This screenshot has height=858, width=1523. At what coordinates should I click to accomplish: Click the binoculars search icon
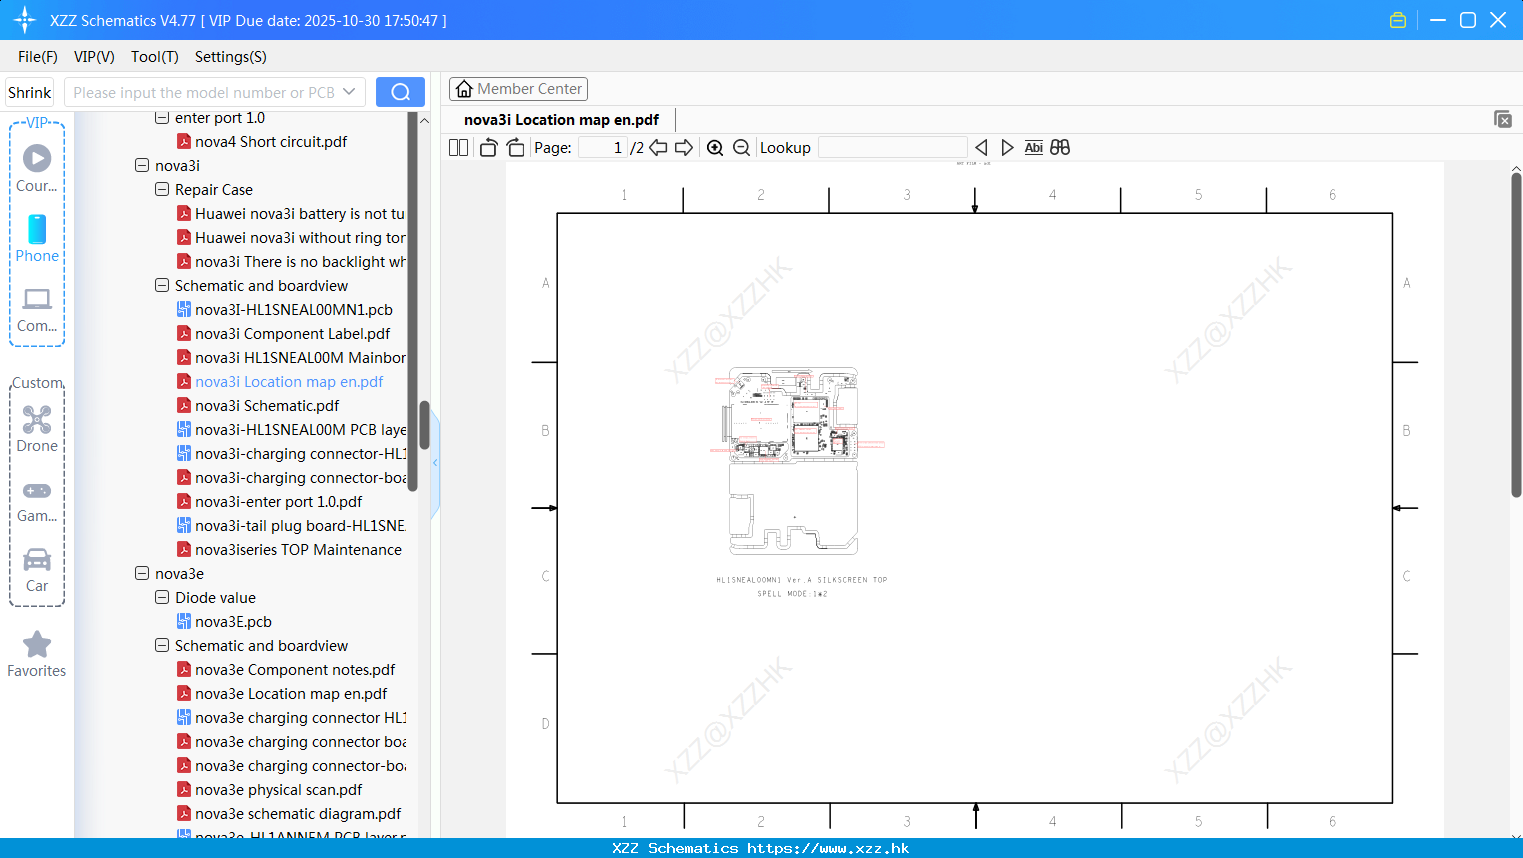coord(1060,148)
